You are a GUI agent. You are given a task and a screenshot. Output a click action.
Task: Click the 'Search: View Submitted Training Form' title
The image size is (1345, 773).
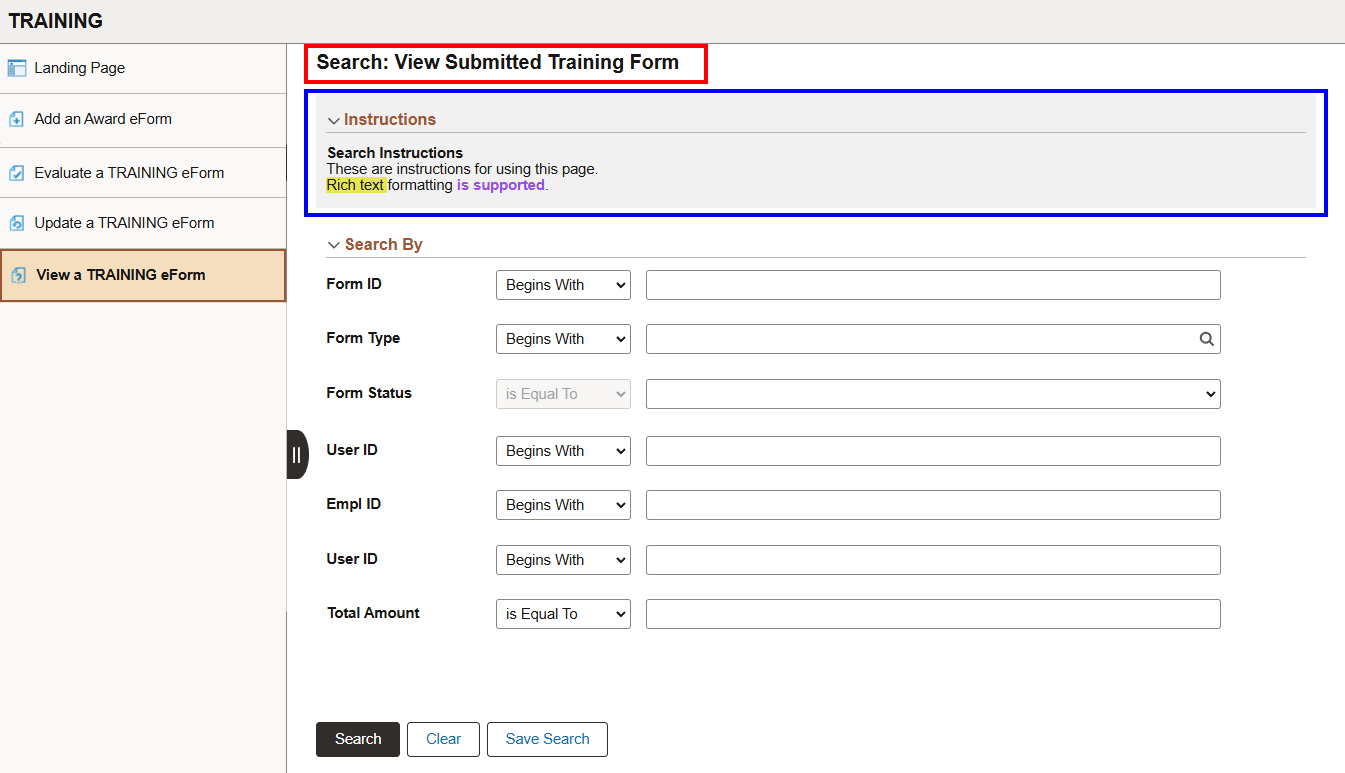[498, 63]
